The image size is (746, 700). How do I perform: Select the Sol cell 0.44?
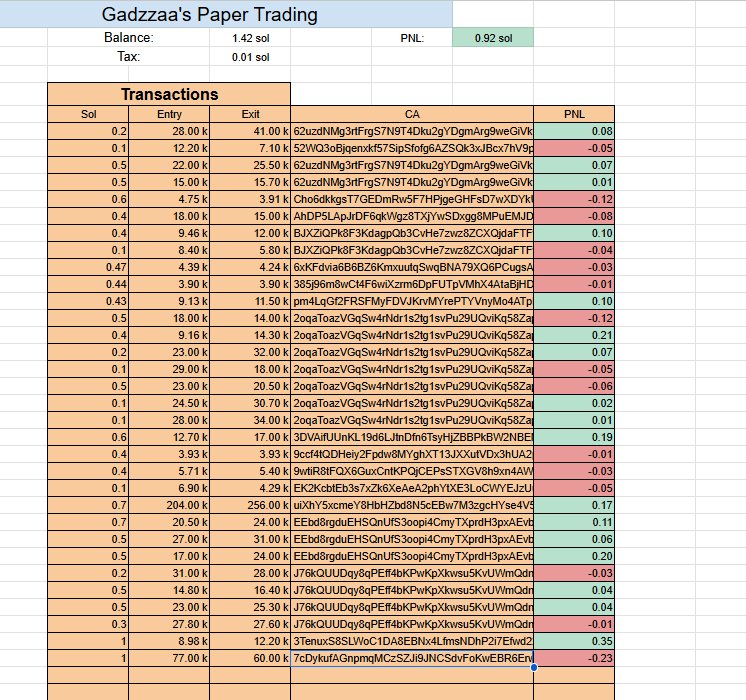[88, 285]
